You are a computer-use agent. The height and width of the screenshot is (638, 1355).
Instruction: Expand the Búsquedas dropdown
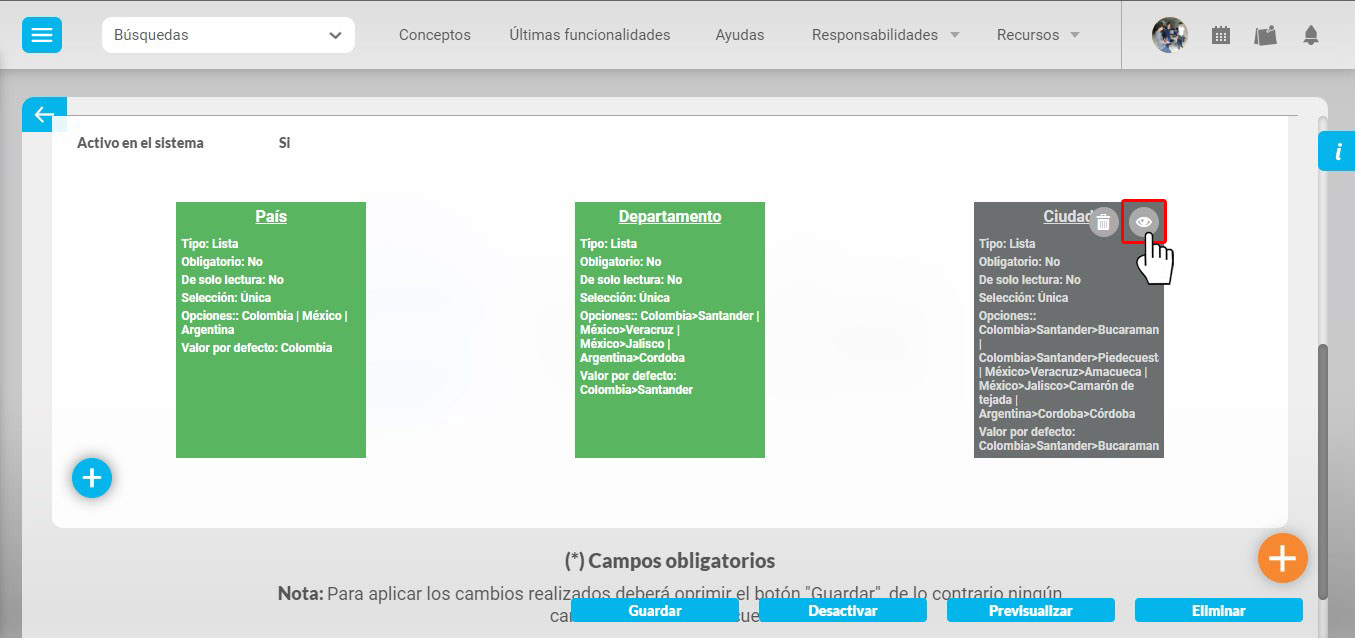[228, 35]
